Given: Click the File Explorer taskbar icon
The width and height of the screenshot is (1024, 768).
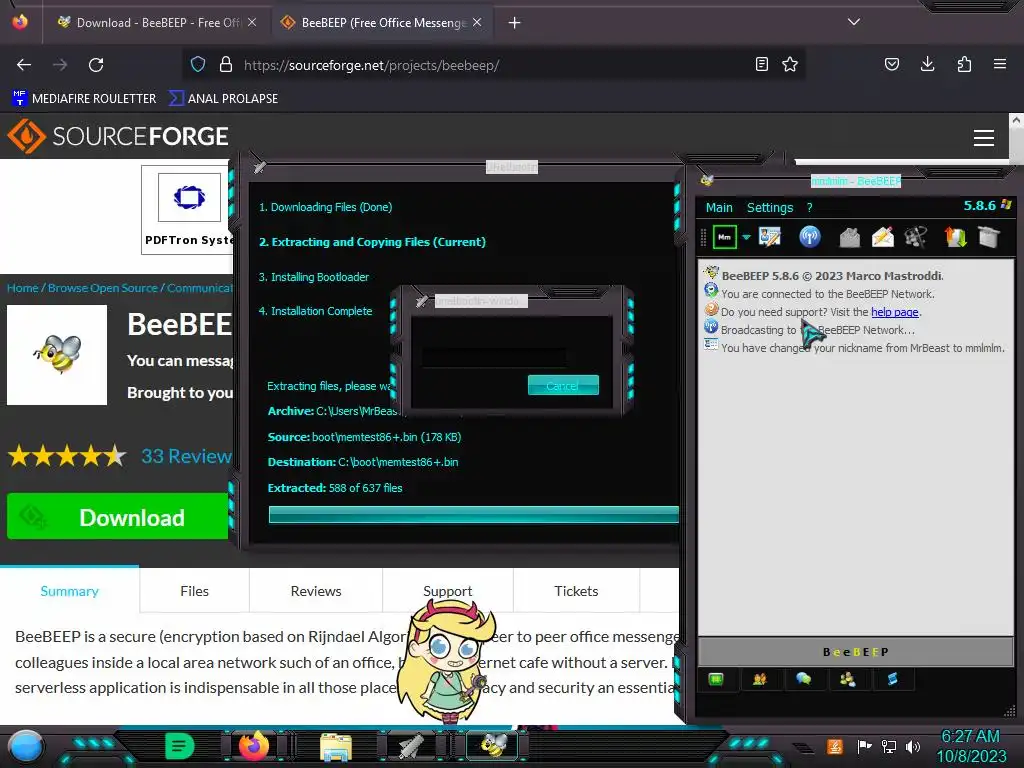Looking at the screenshot, I should point(336,746).
